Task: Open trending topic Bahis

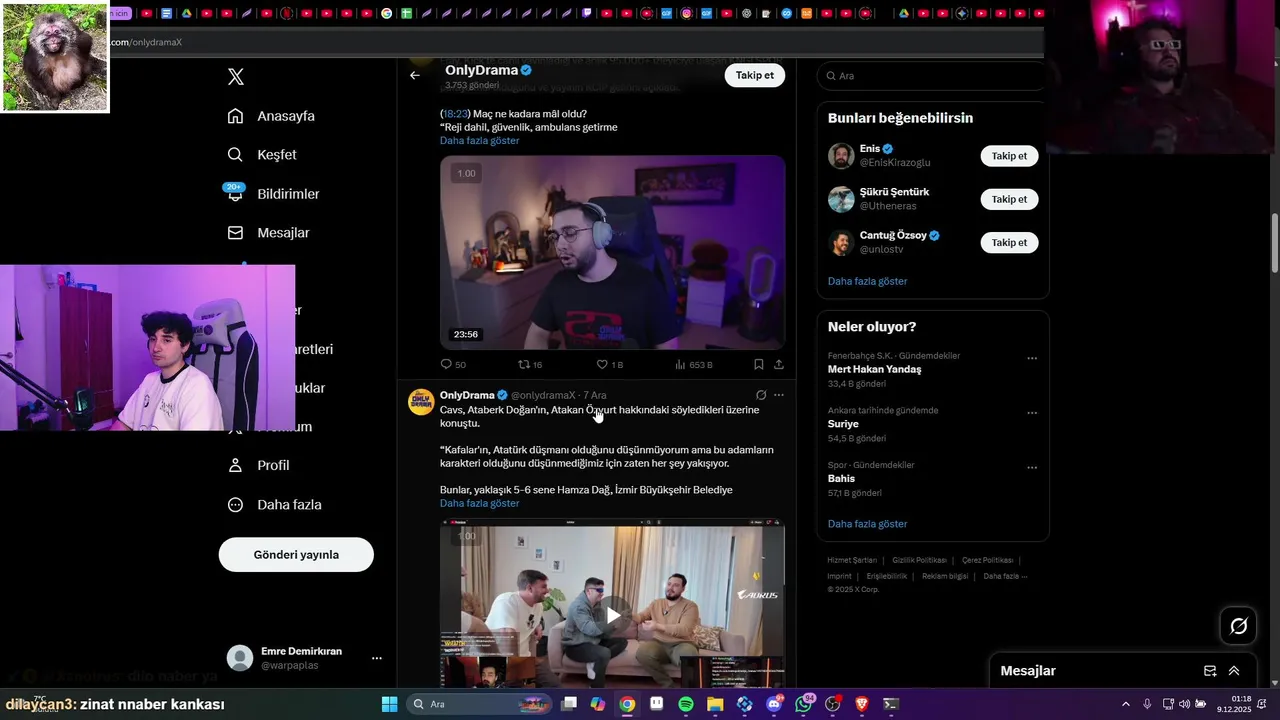Action: [841, 479]
